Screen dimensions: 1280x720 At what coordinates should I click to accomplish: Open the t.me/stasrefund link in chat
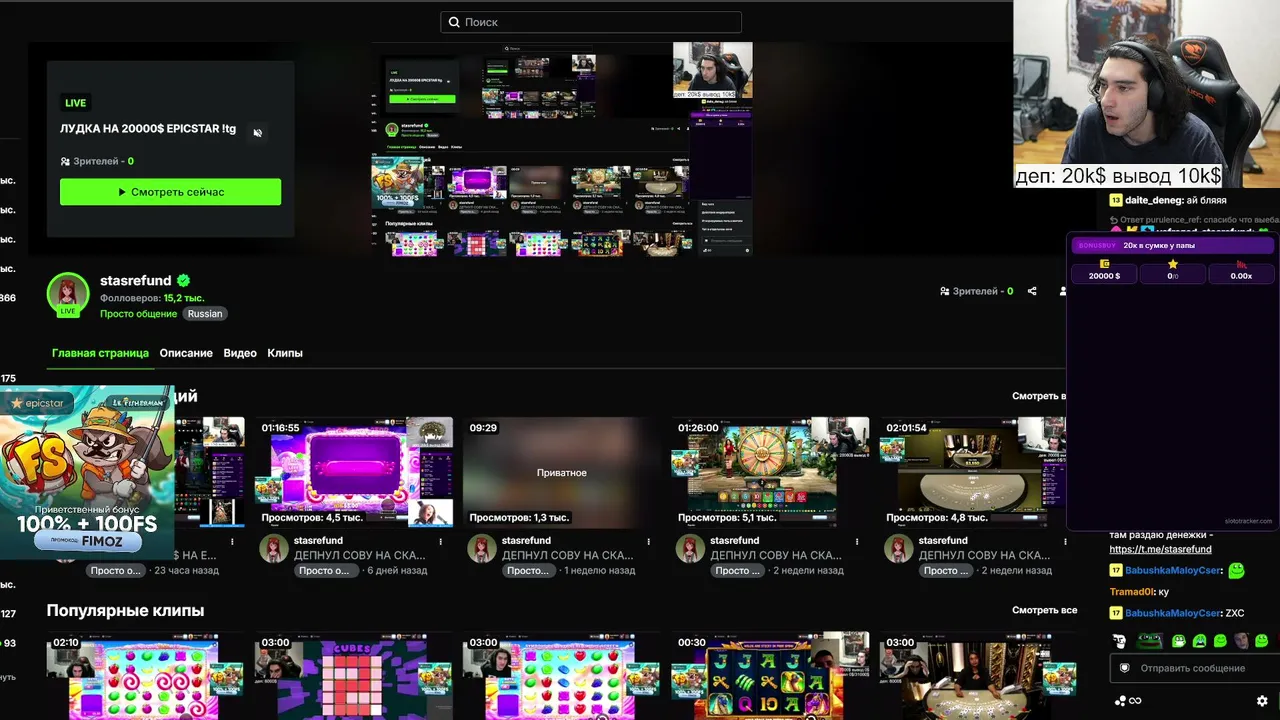tap(1160, 549)
